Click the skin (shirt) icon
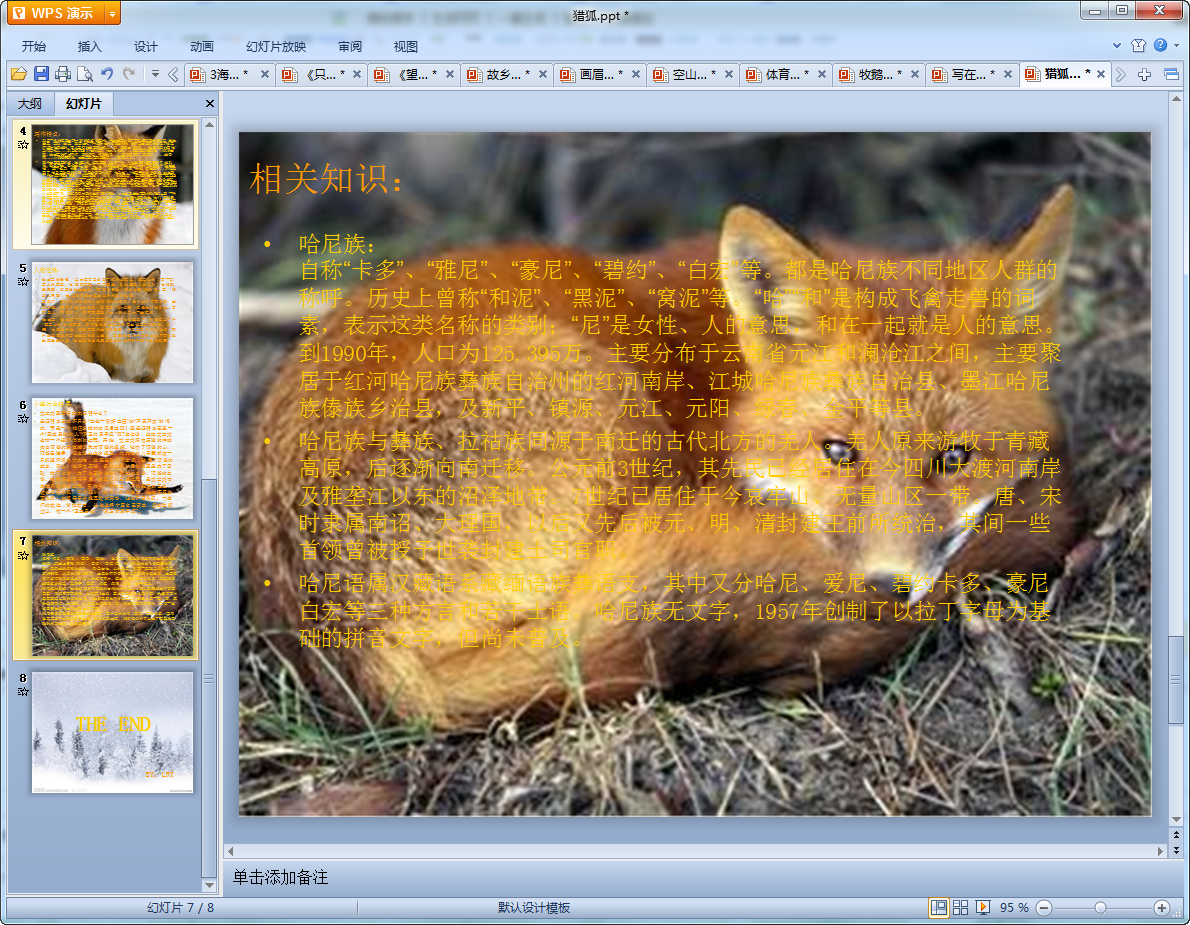The width and height of the screenshot is (1190, 925). click(1139, 46)
